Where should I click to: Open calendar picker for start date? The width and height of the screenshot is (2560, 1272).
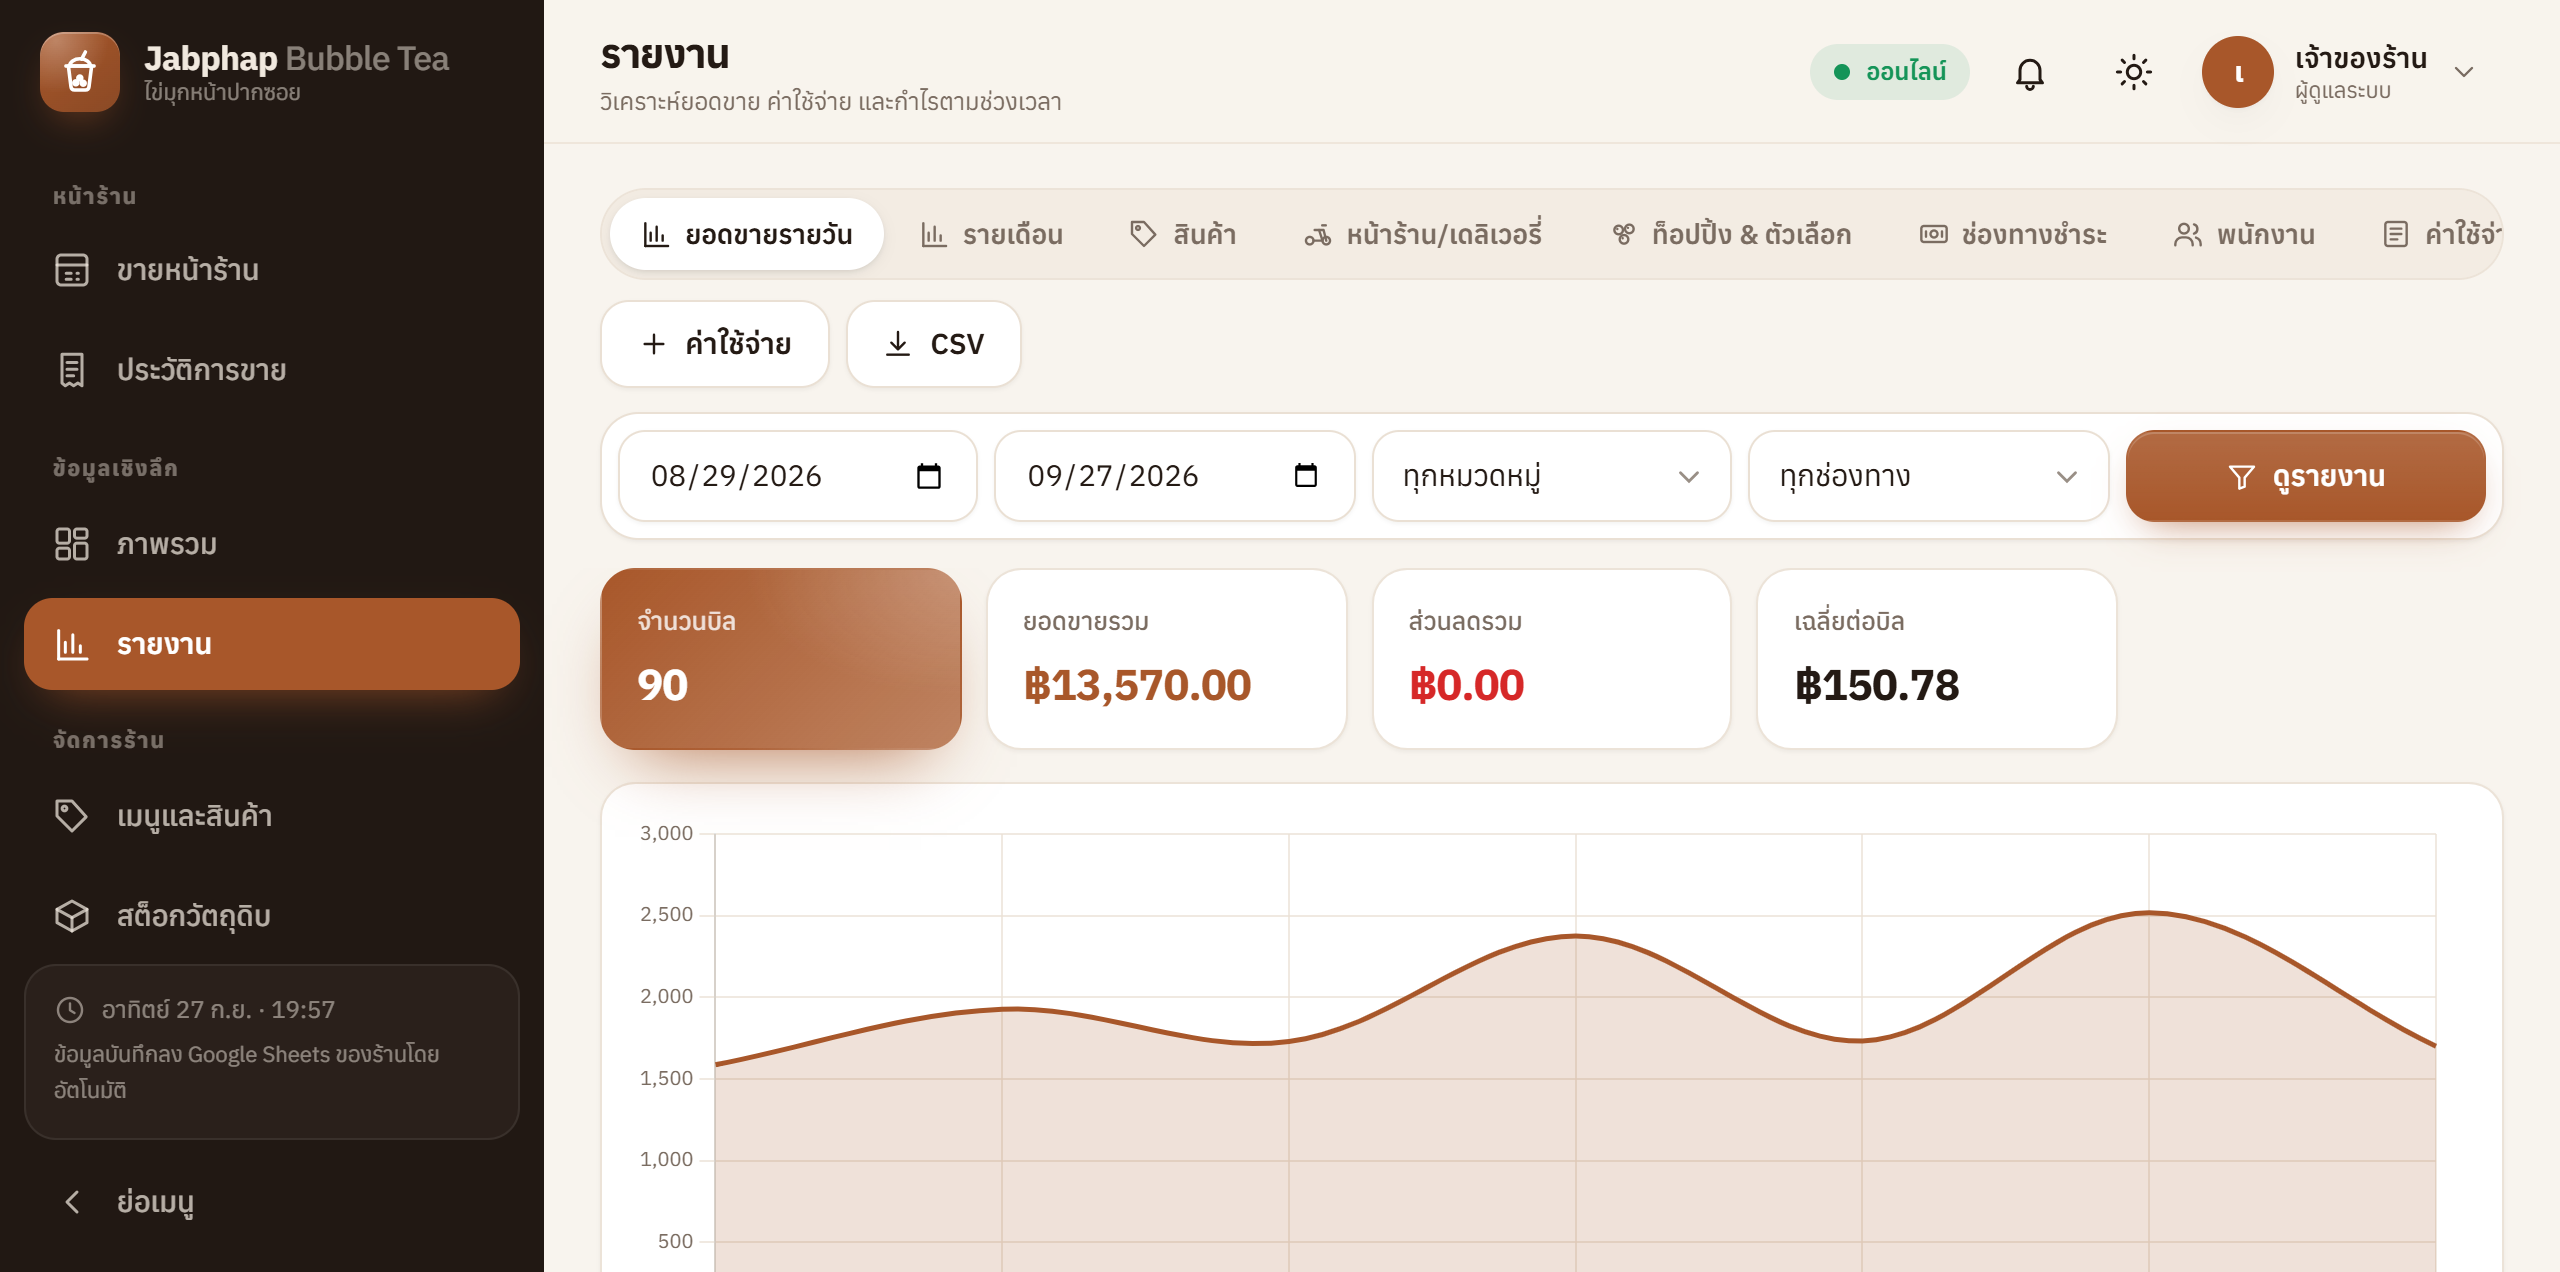929,476
